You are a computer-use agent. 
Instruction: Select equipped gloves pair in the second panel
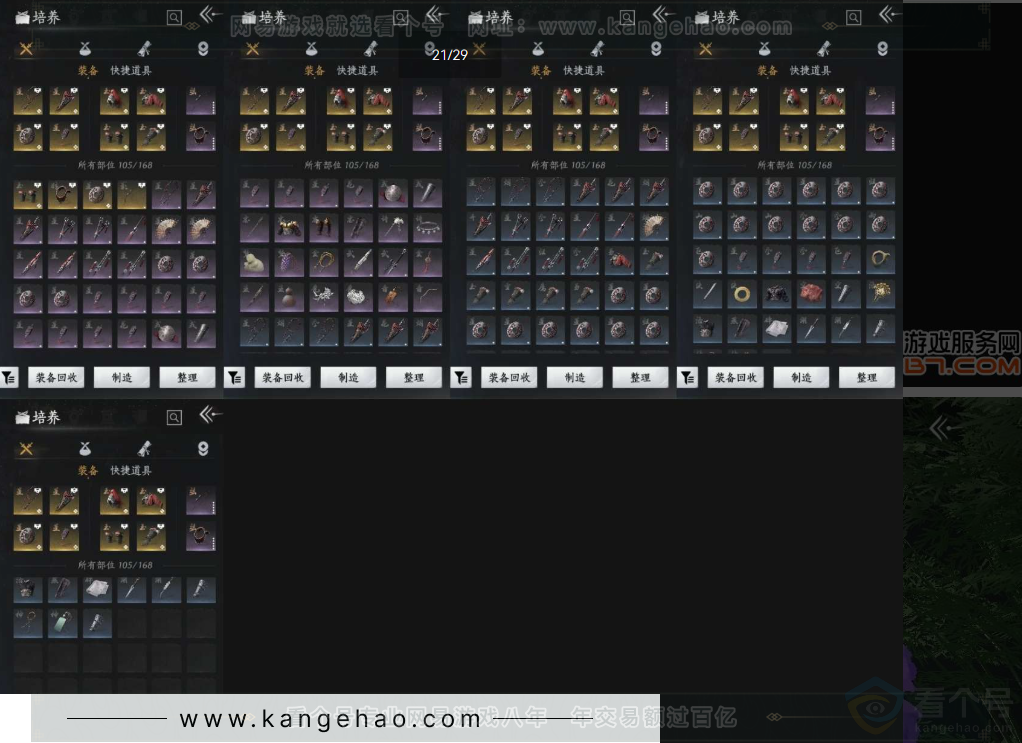[x=341, y=136]
